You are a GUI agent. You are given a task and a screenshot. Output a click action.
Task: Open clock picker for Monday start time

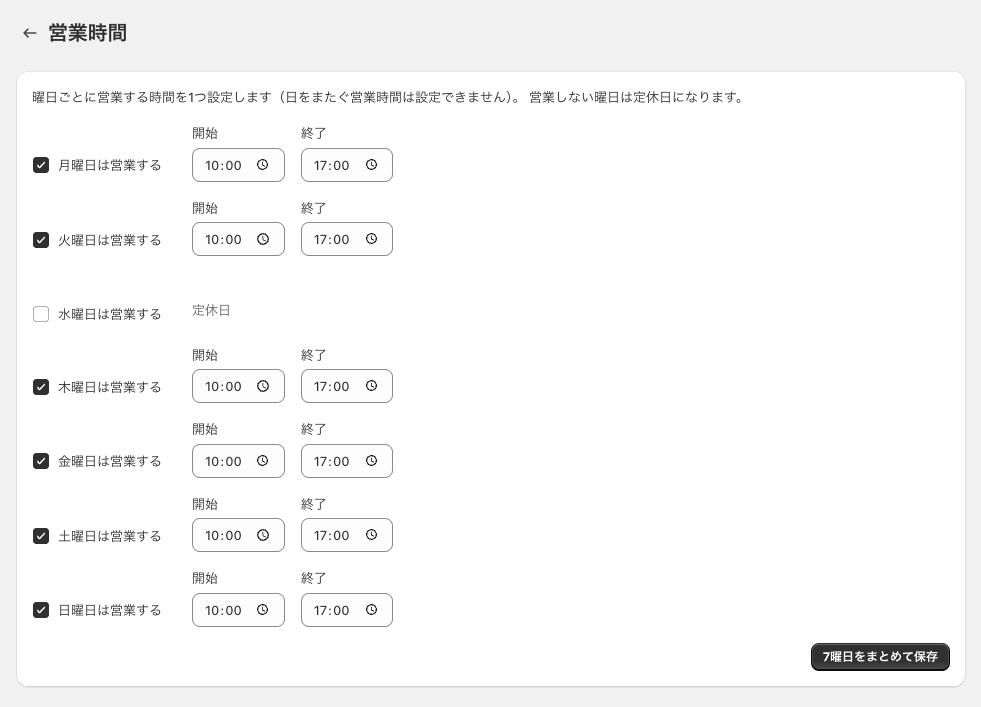pyautogui.click(x=263, y=165)
